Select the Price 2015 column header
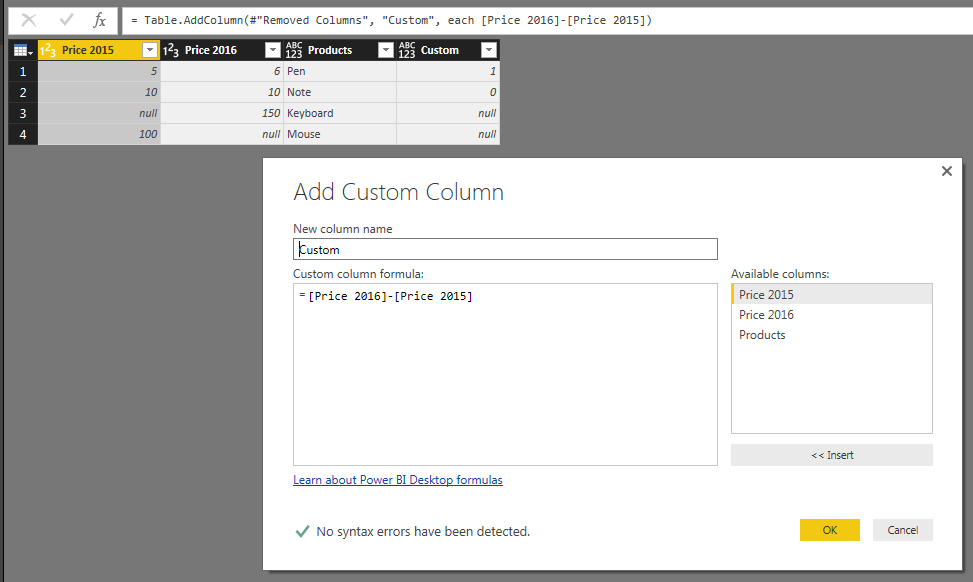 pos(87,50)
